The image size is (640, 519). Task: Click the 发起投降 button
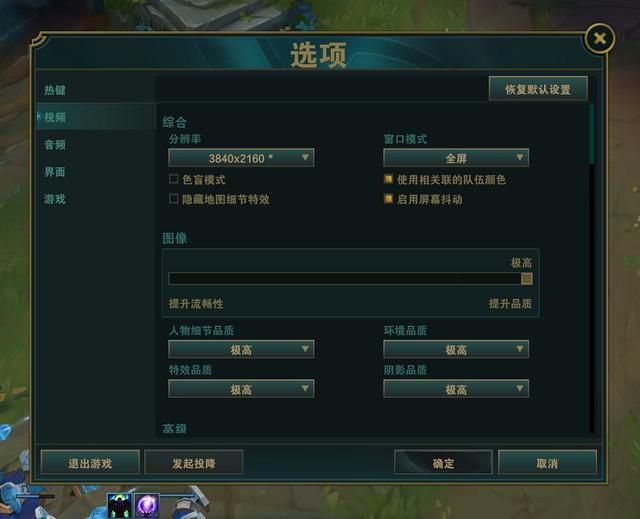[193, 463]
